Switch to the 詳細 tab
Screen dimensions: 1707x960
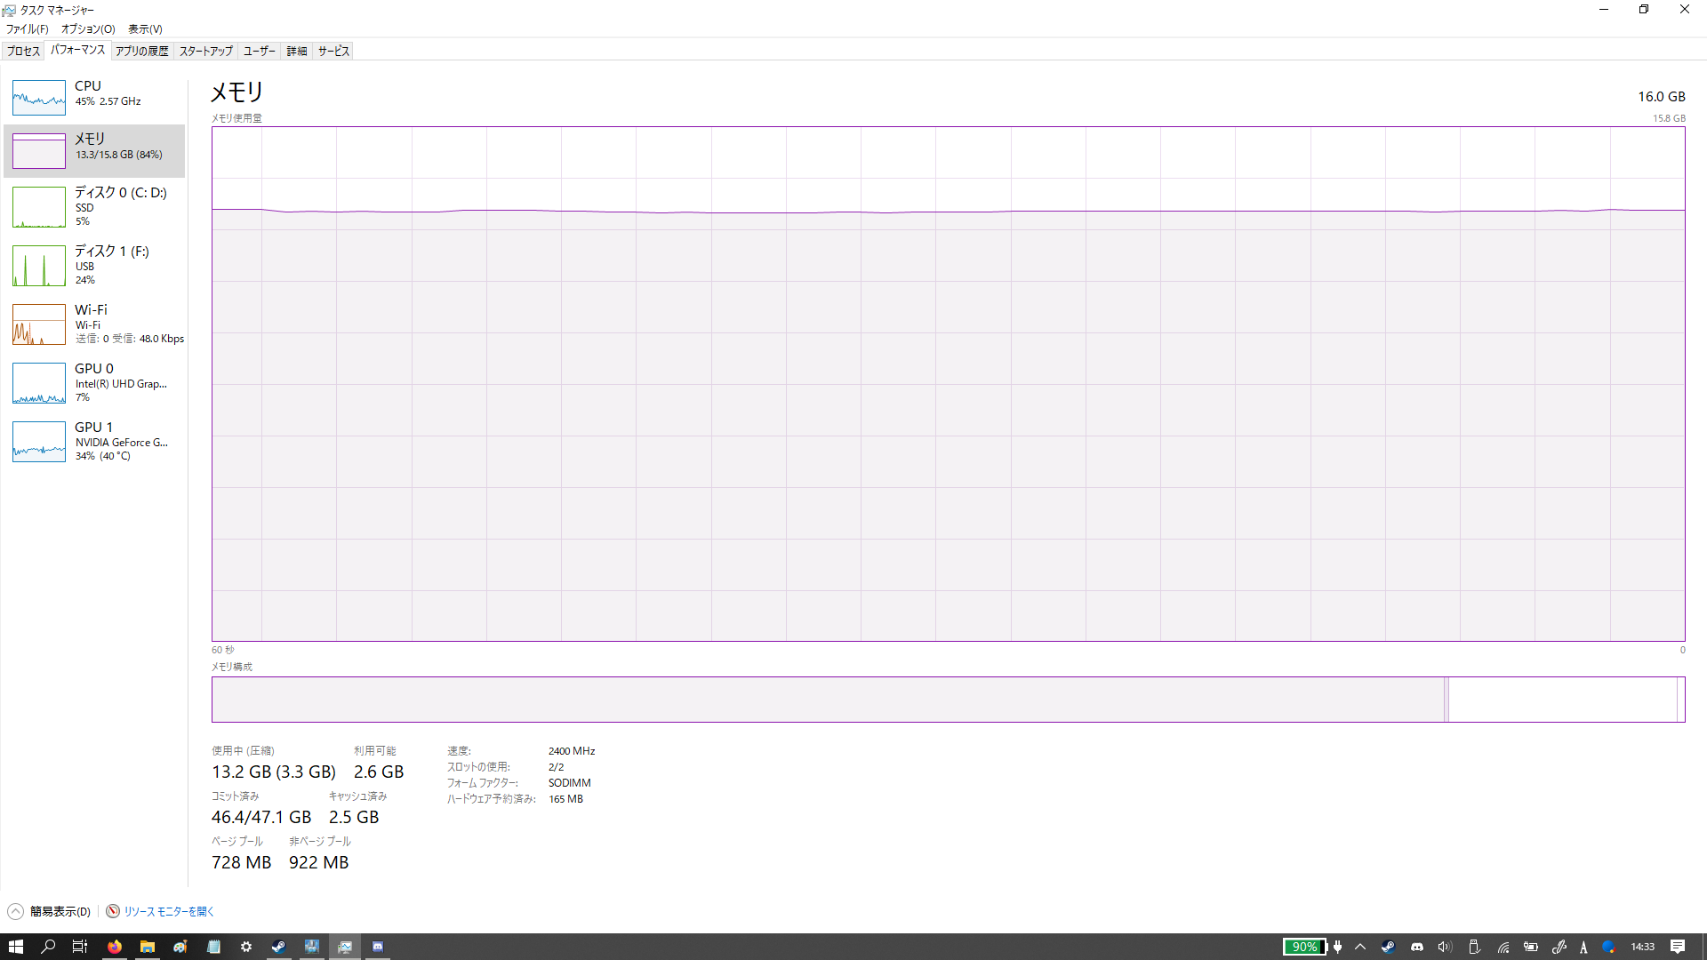tap(297, 51)
